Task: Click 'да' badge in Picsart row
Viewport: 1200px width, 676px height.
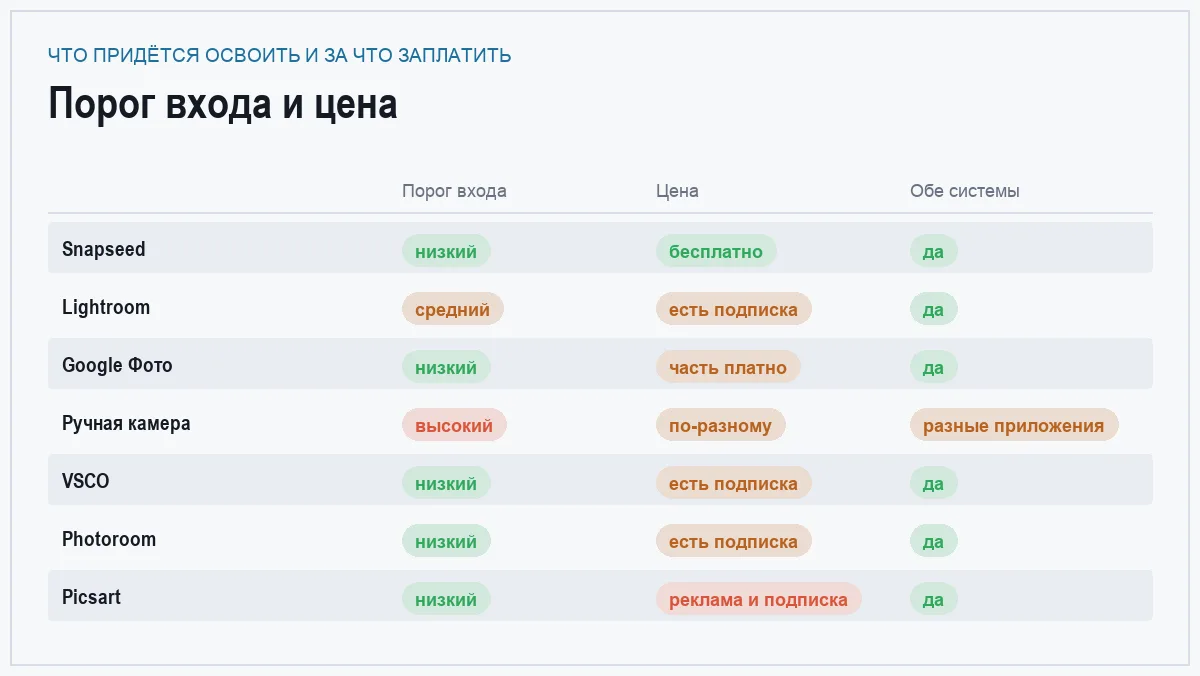Action: tap(934, 599)
